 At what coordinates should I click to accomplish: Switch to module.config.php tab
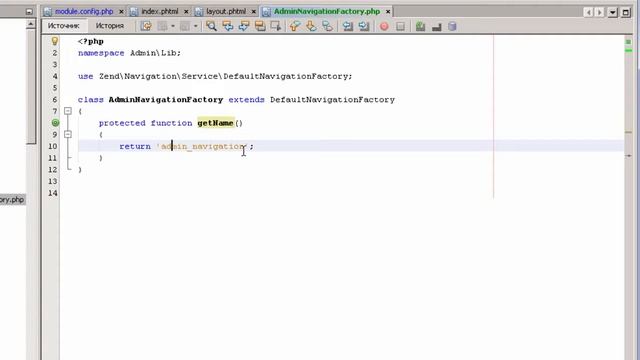point(84,11)
